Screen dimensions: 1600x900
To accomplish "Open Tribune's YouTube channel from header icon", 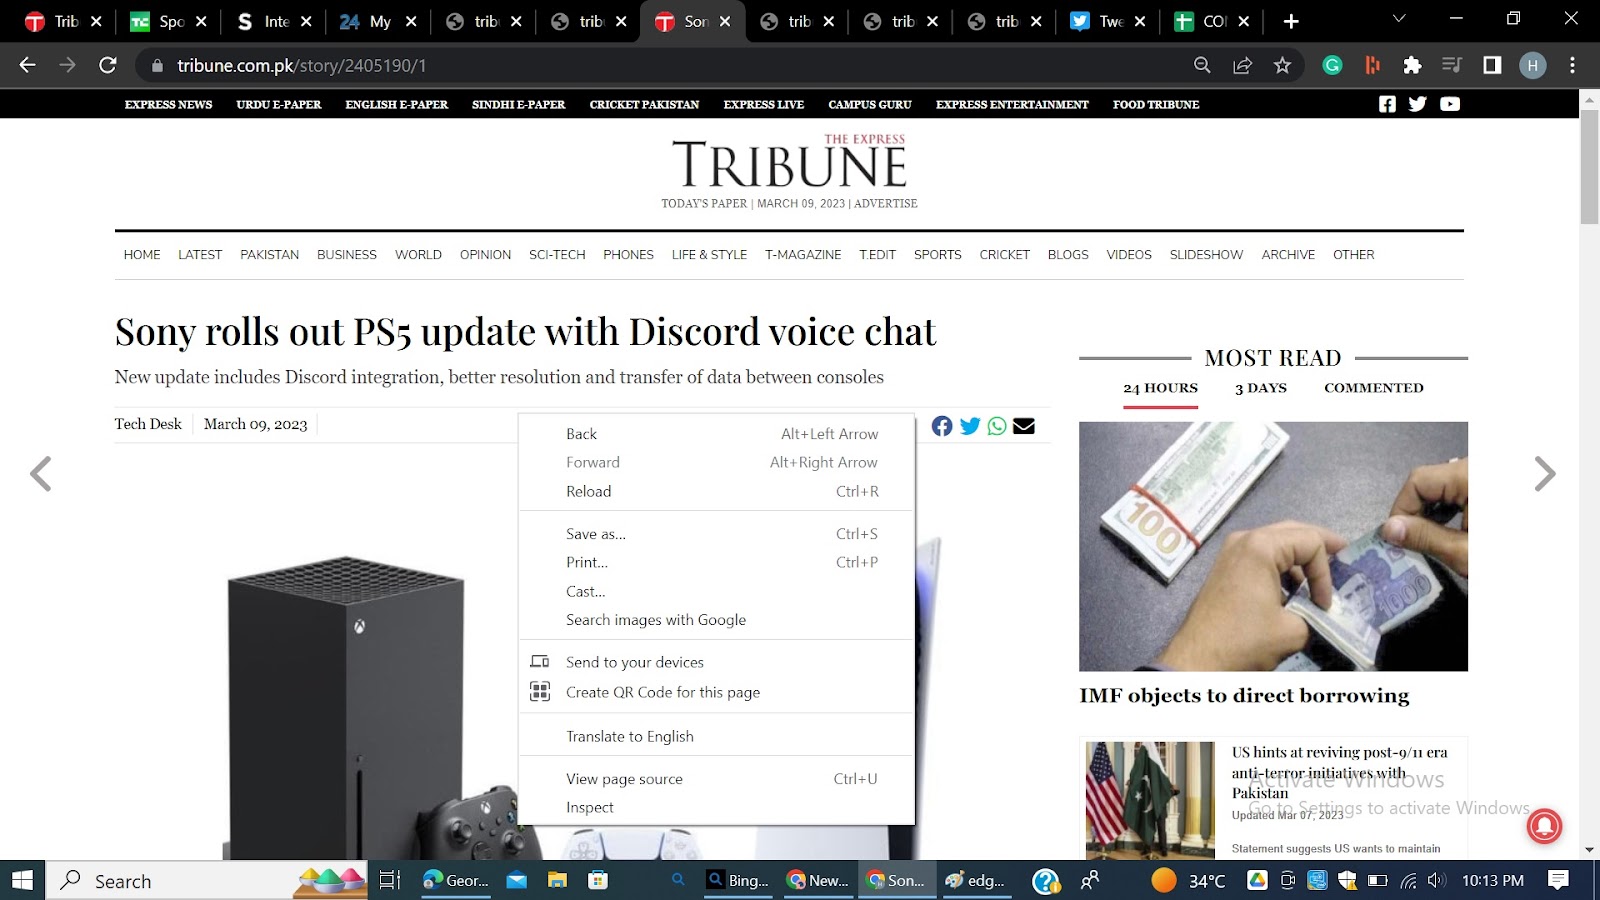I will 1450,104.
